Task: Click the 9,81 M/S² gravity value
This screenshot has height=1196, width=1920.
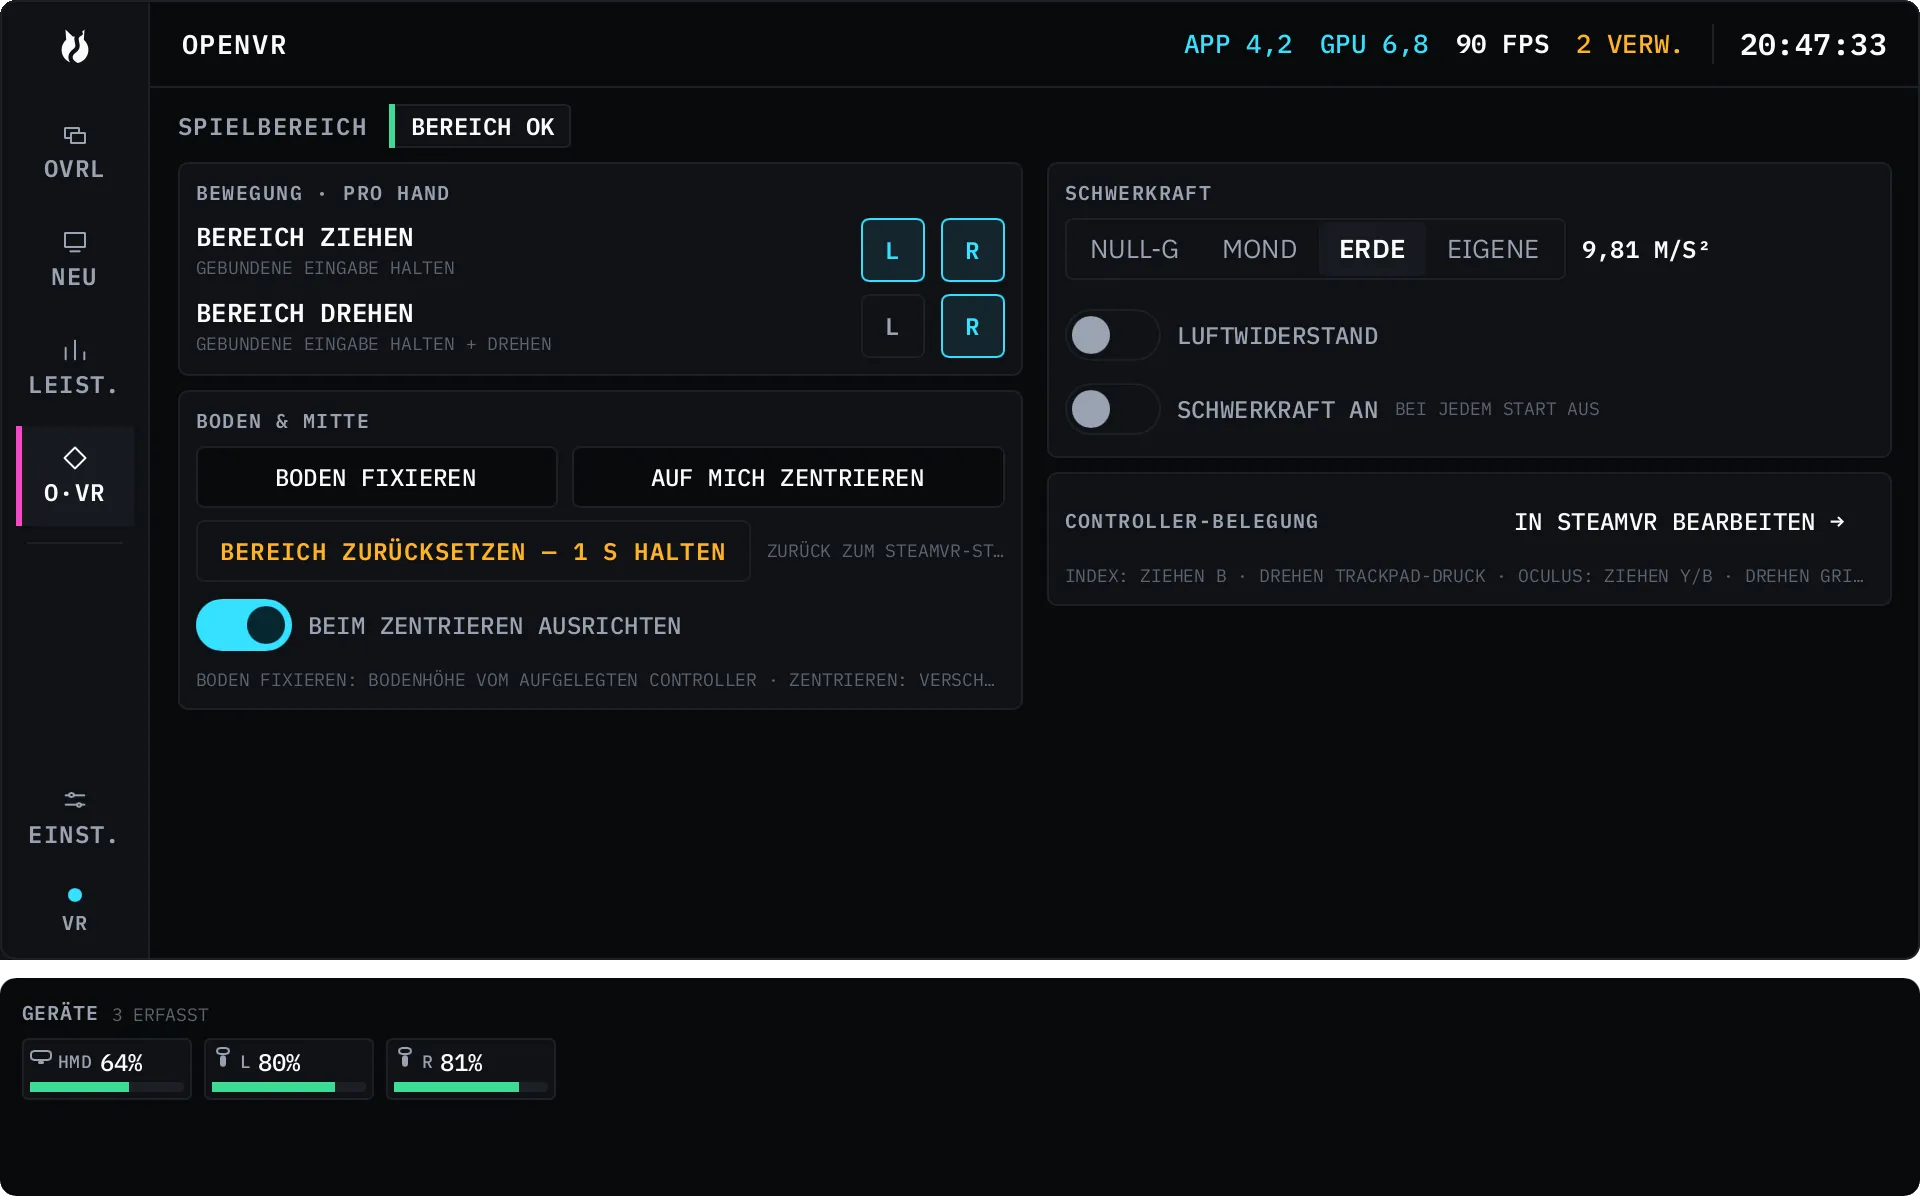Action: click(1645, 250)
